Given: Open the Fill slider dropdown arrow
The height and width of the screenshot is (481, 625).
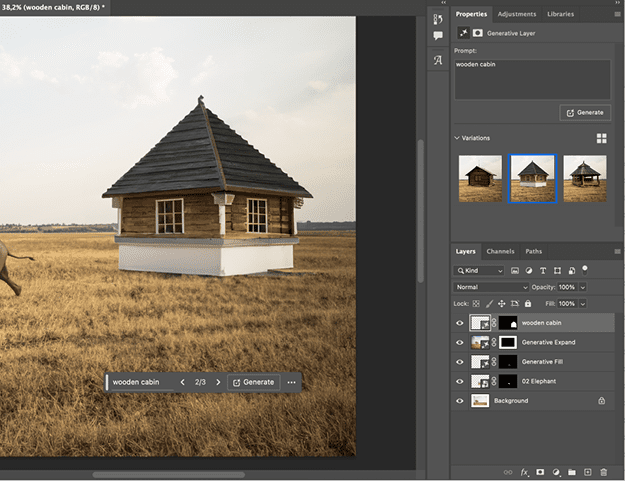Looking at the screenshot, I should (x=583, y=304).
